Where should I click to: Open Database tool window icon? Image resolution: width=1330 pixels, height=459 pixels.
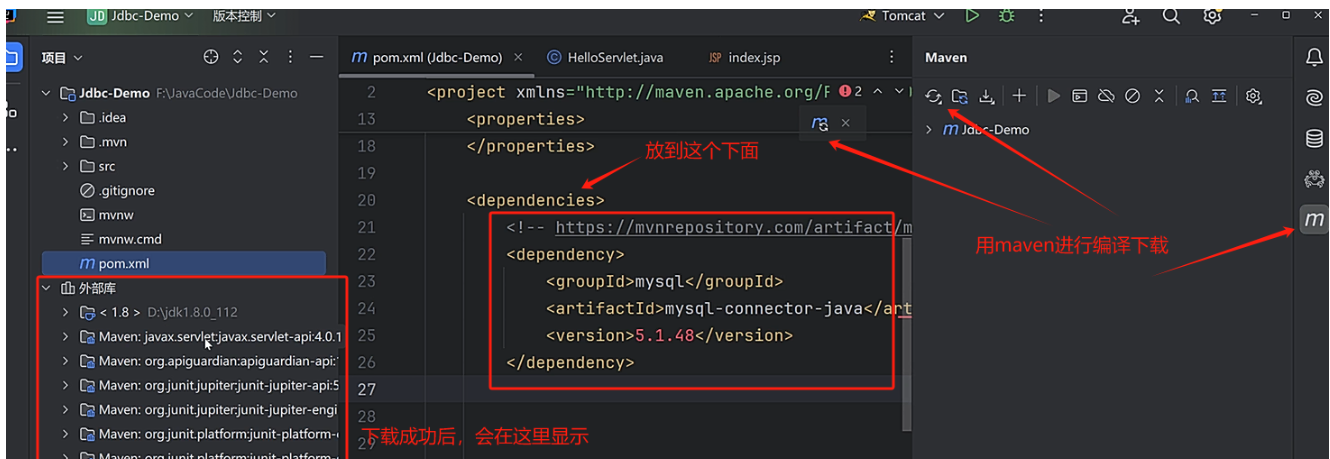pos(1314,139)
